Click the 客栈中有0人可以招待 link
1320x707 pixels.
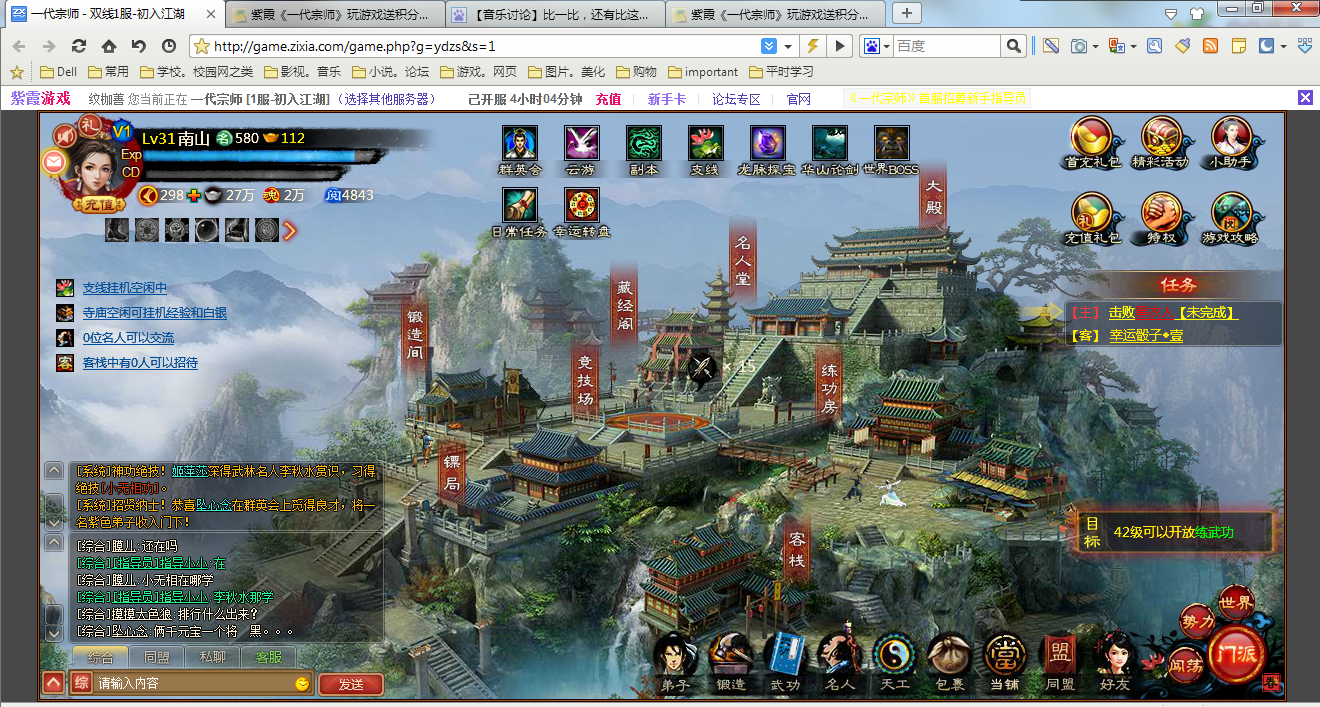[x=140, y=363]
